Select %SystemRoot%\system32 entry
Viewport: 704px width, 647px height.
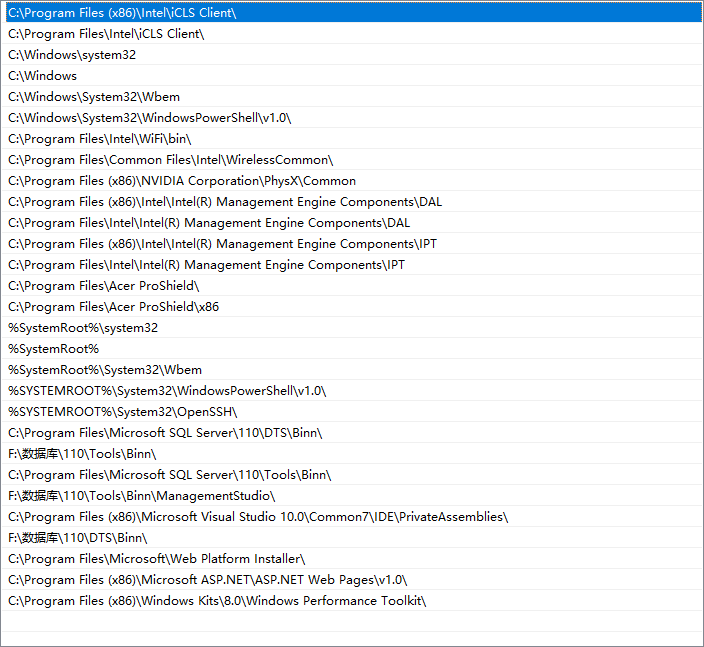[x=352, y=328]
